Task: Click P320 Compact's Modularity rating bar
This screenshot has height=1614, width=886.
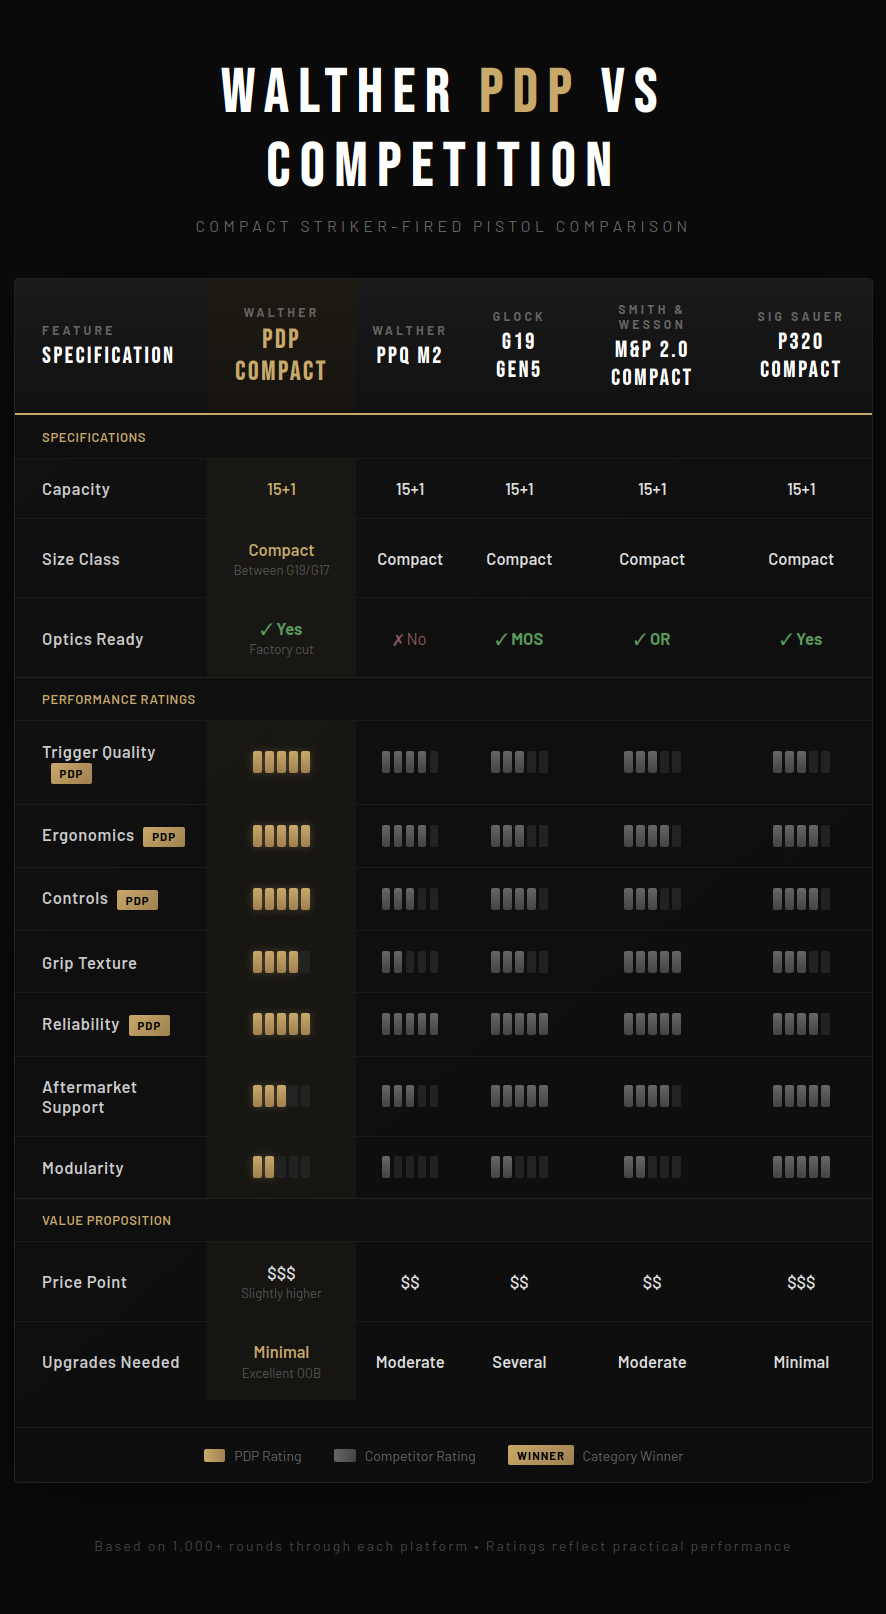Action: (x=801, y=1167)
